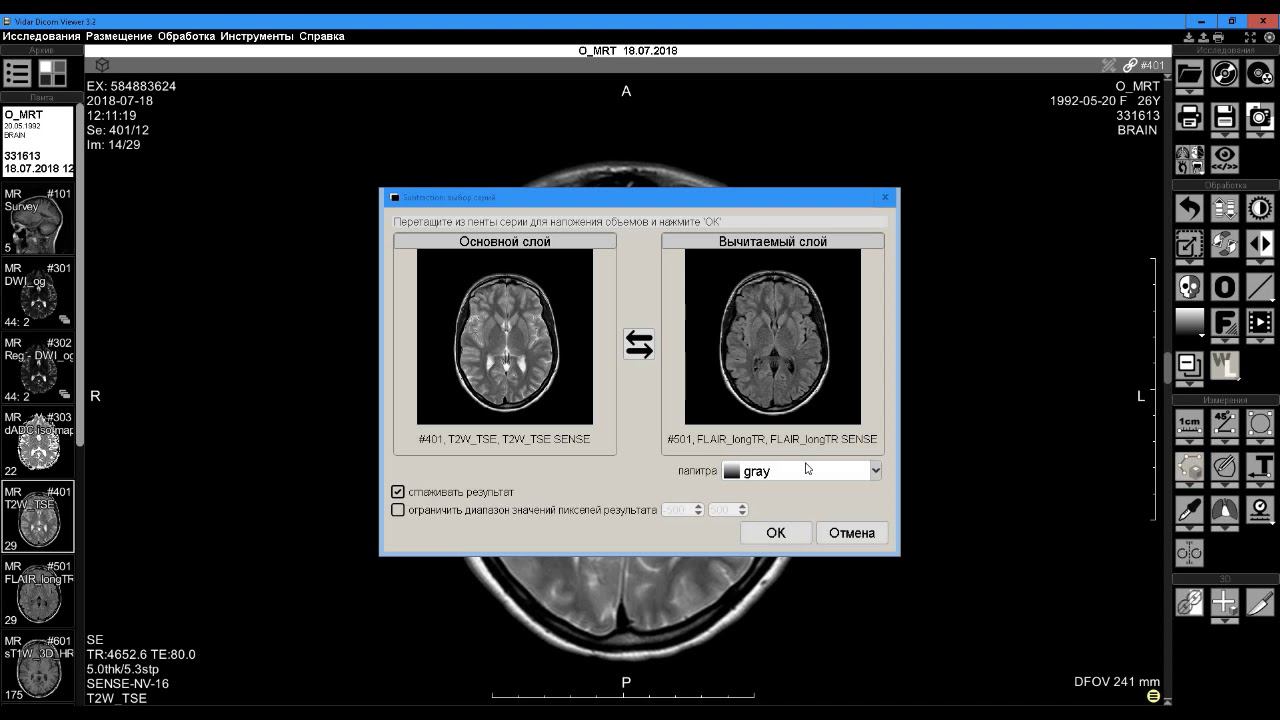The height and width of the screenshot is (720, 1280).
Task: Select the text annotation T tool
Action: coord(1259,466)
